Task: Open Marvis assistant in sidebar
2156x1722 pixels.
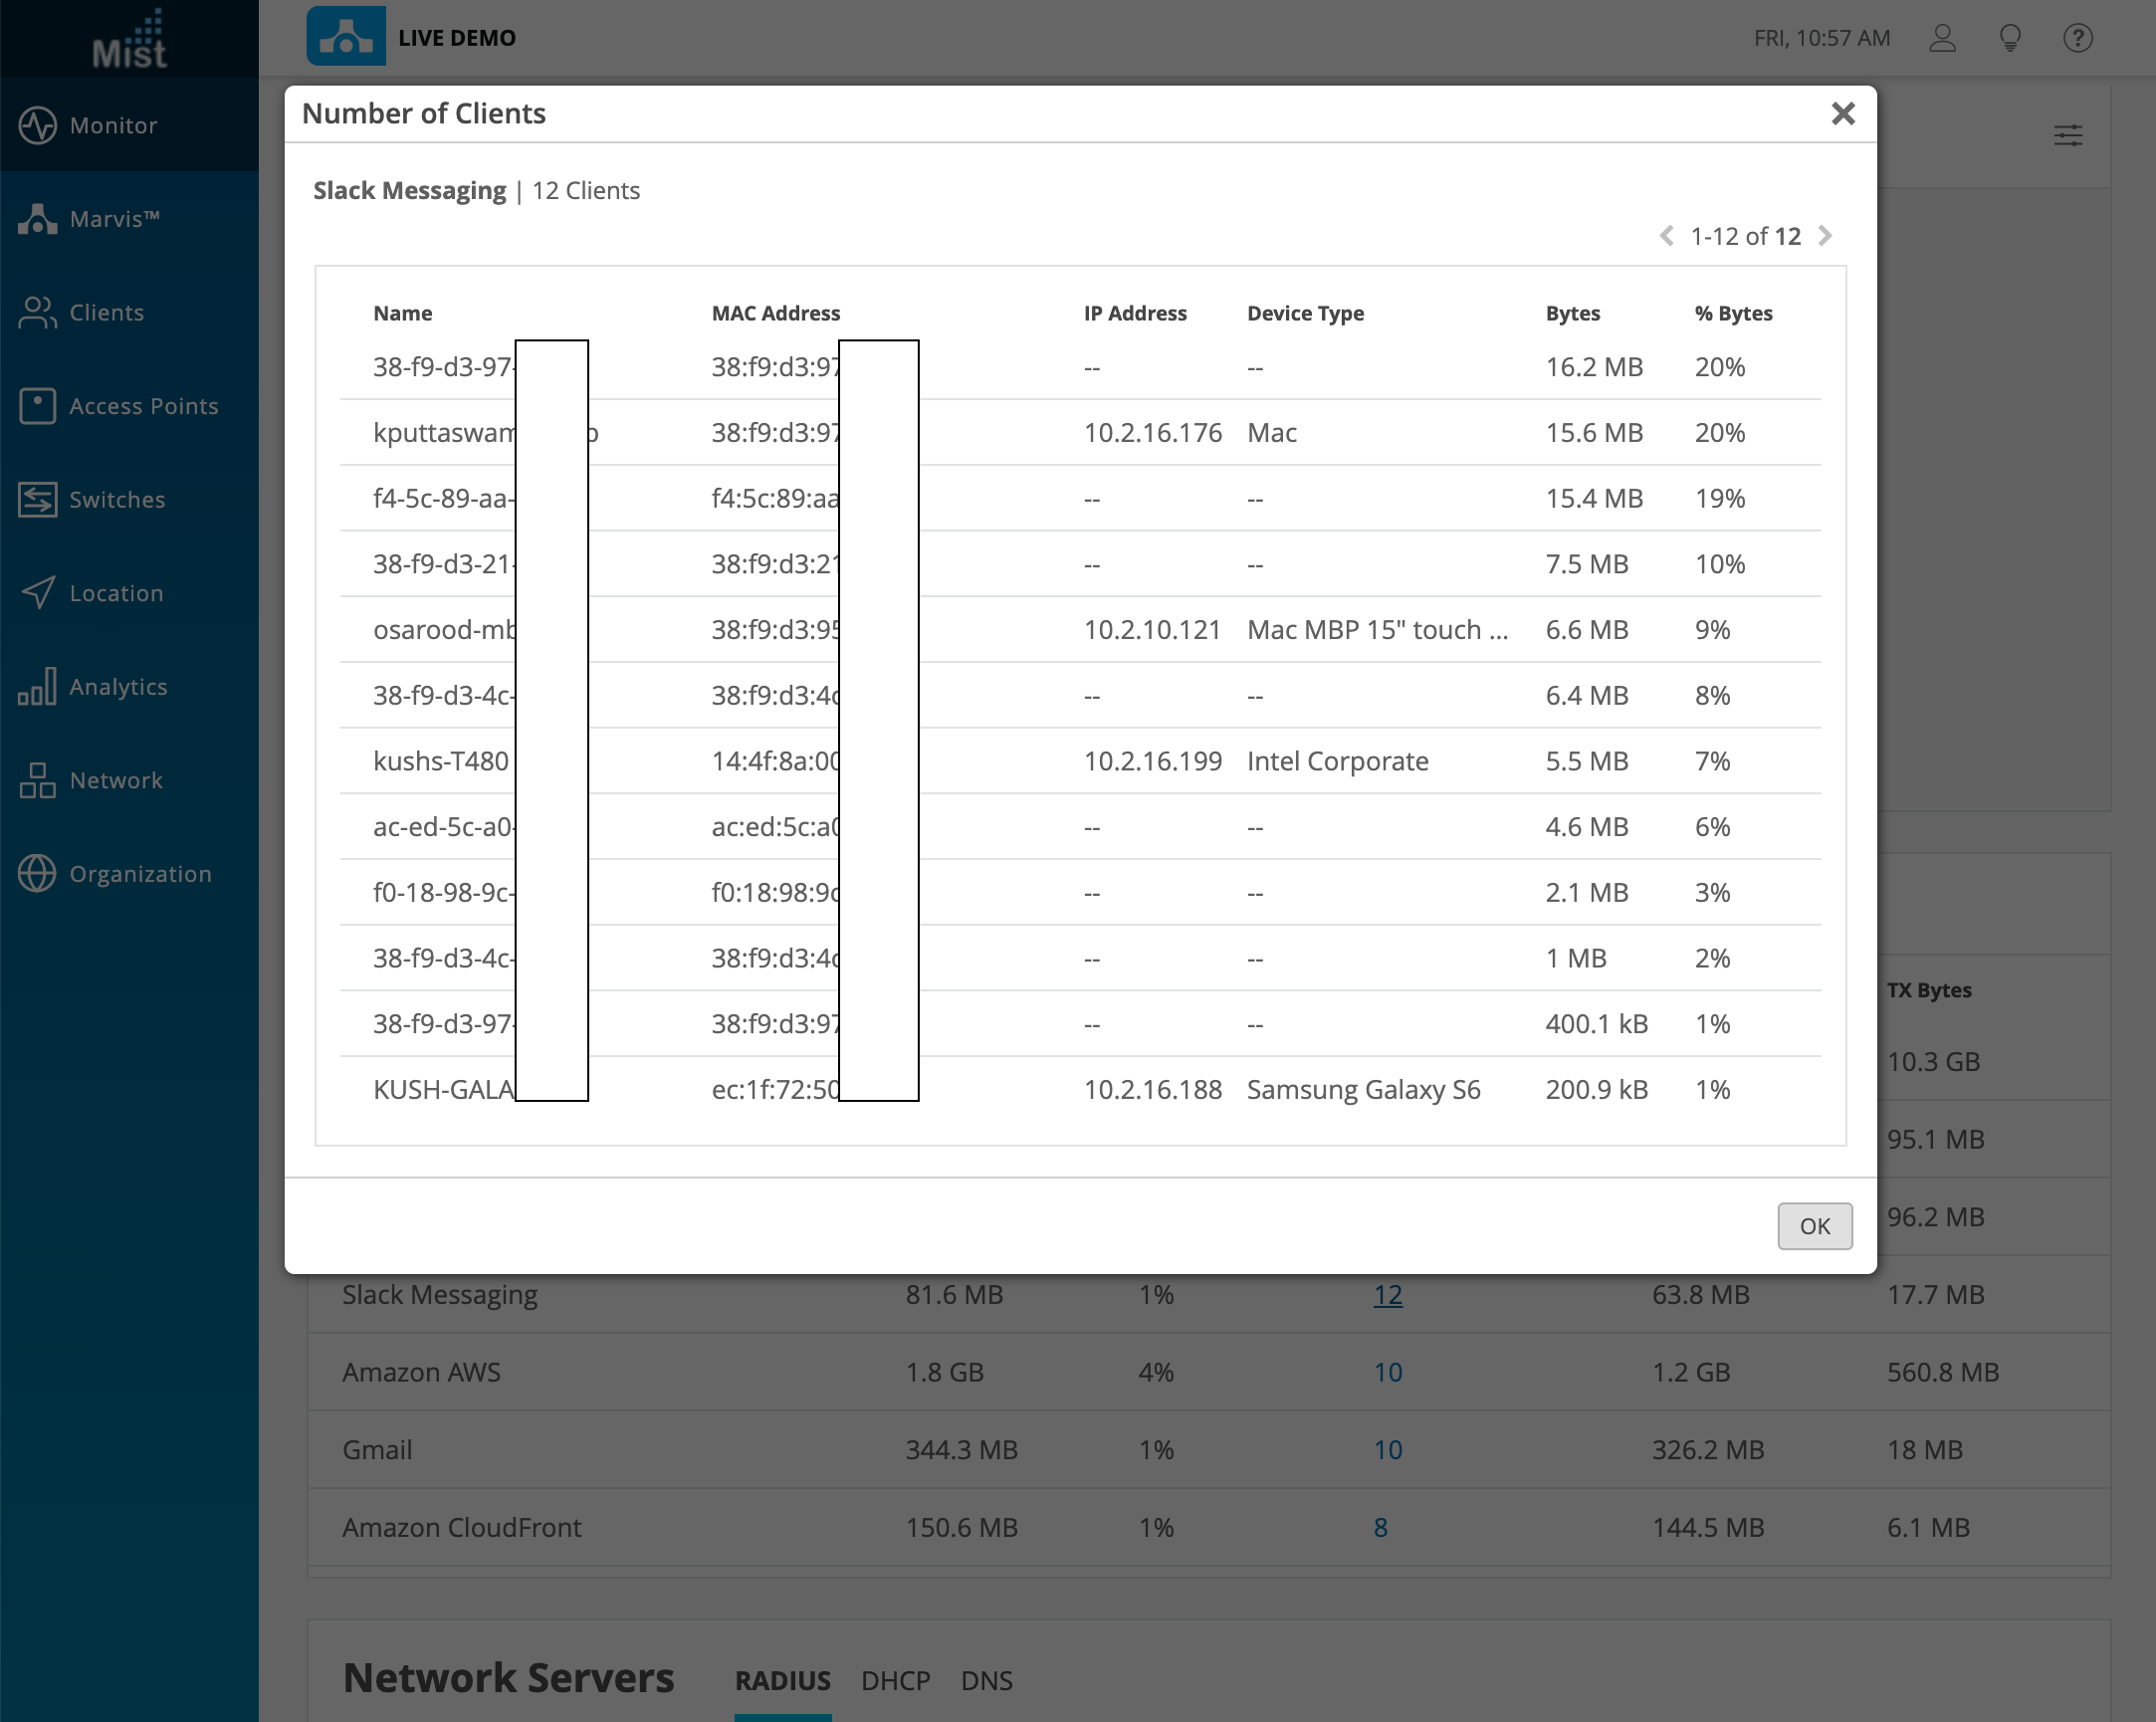Action: click(112, 219)
